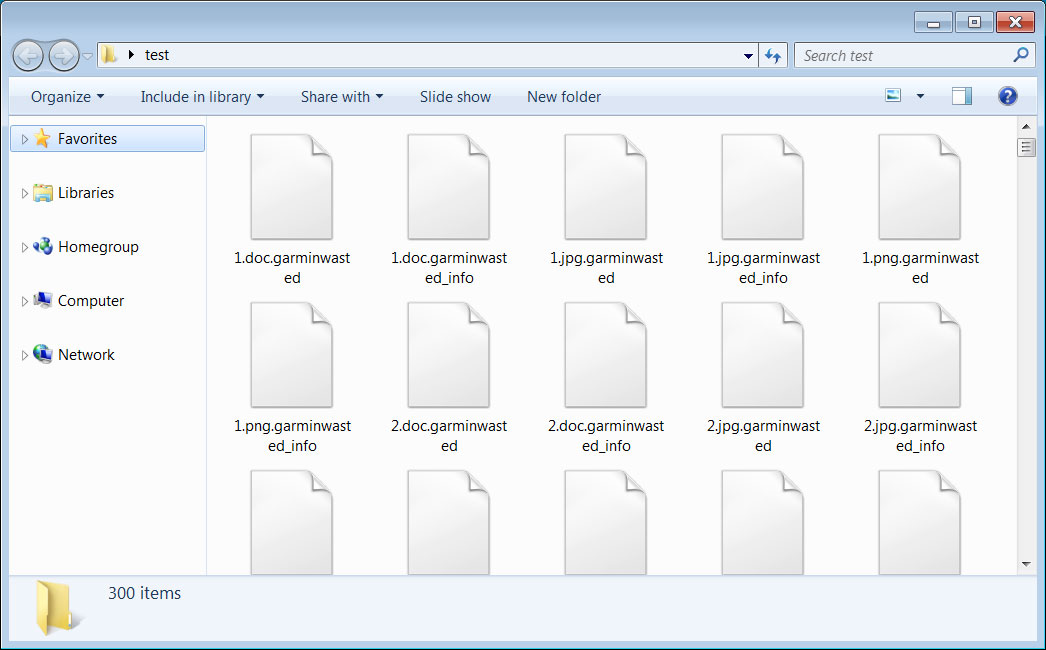Image resolution: width=1046 pixels, height=650 pixels.
Task: Open the address bar dropdown arrow
Action: [748, 56]
